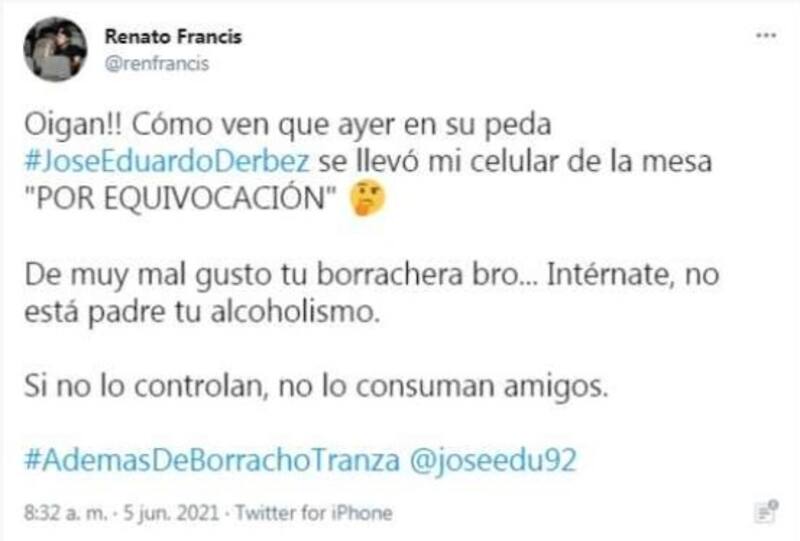
Task: Open the three-dot more options menu
Action: point(766,35)
